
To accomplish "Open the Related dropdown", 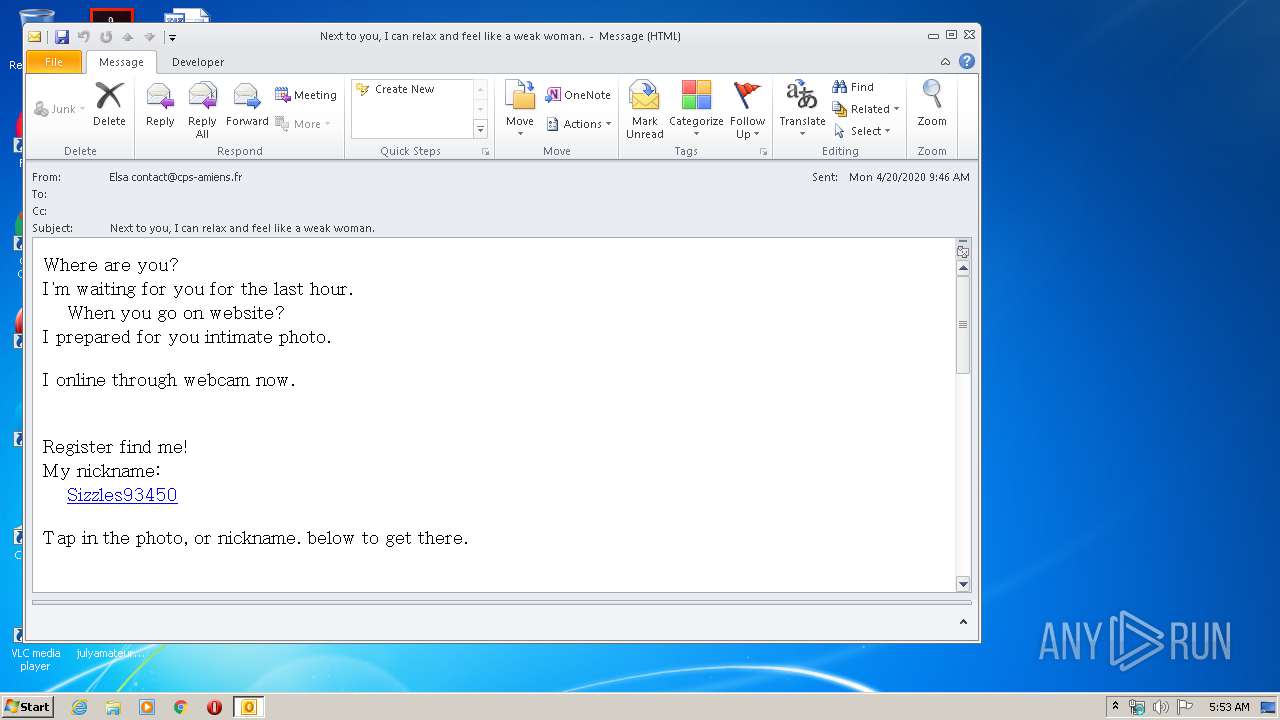I will [866, 109].
